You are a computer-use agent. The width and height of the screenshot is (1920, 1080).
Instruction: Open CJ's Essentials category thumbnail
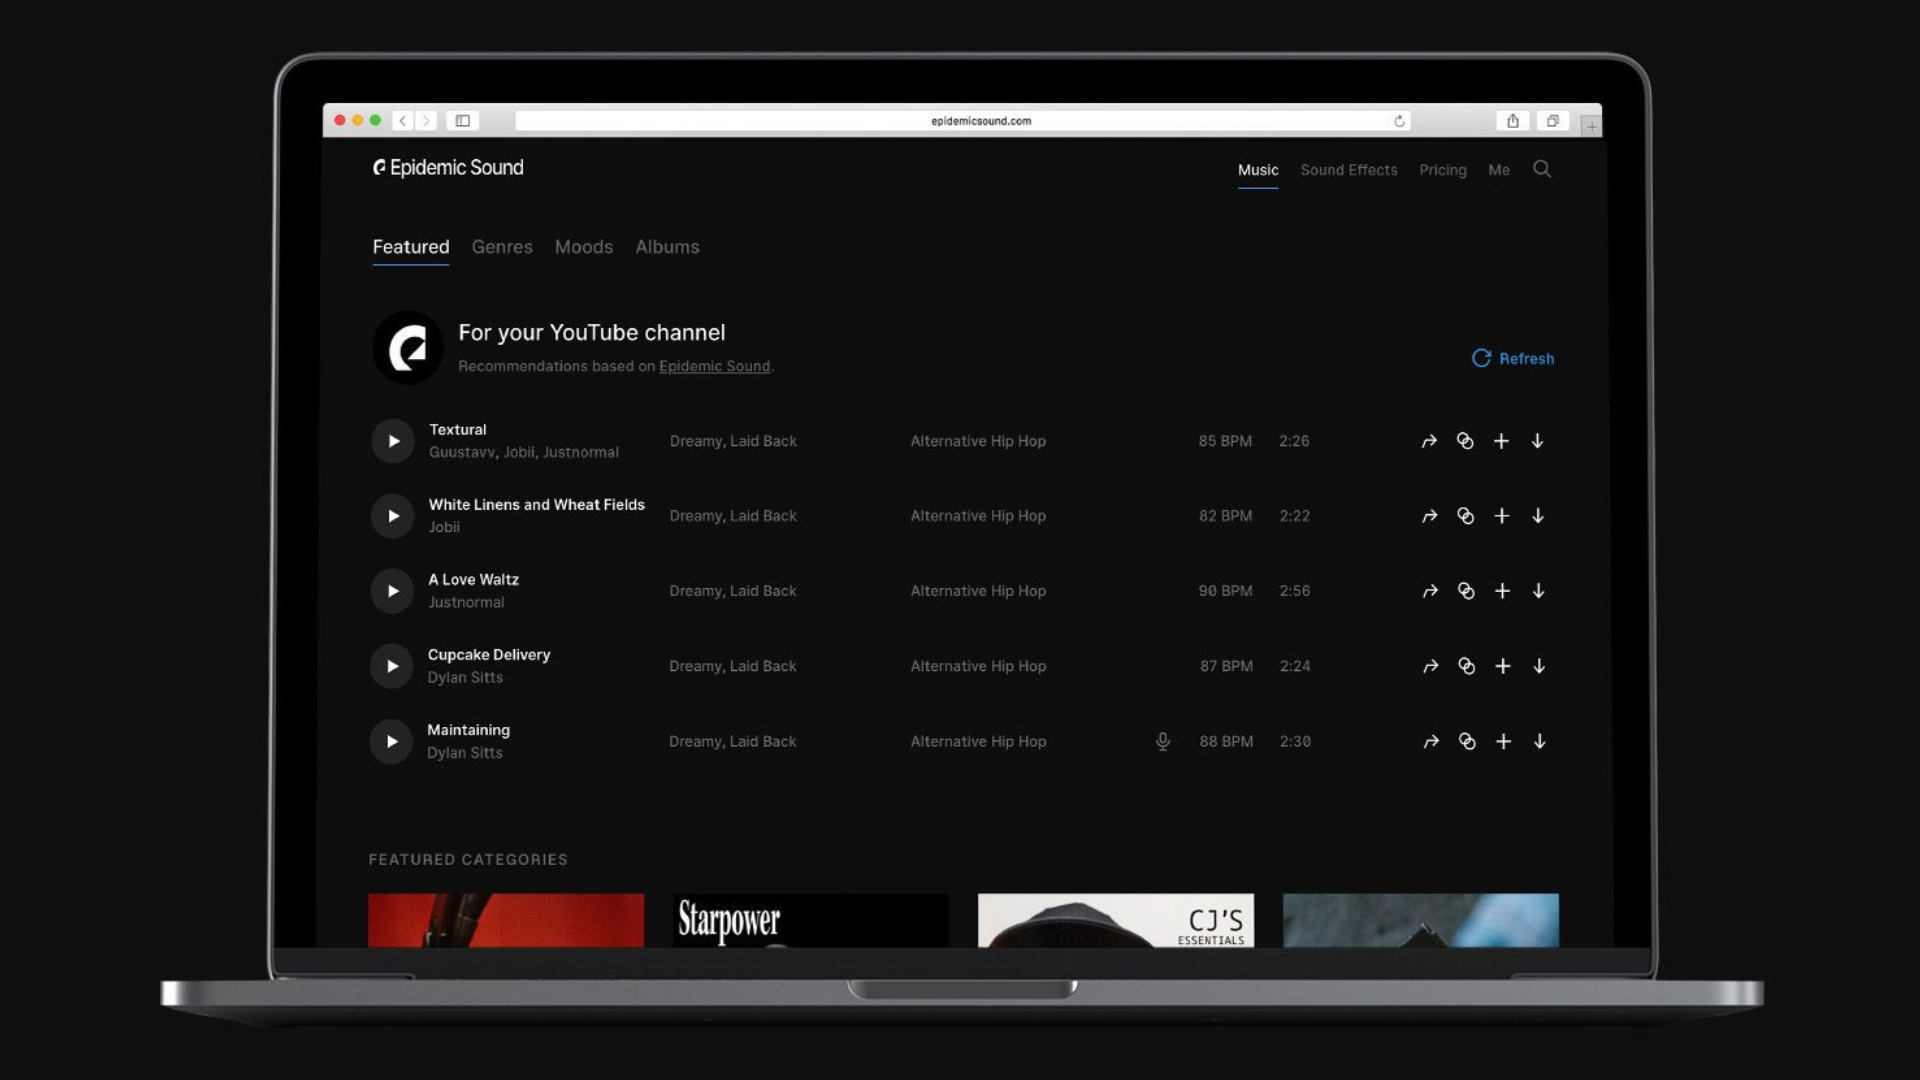pos(1116,920)
